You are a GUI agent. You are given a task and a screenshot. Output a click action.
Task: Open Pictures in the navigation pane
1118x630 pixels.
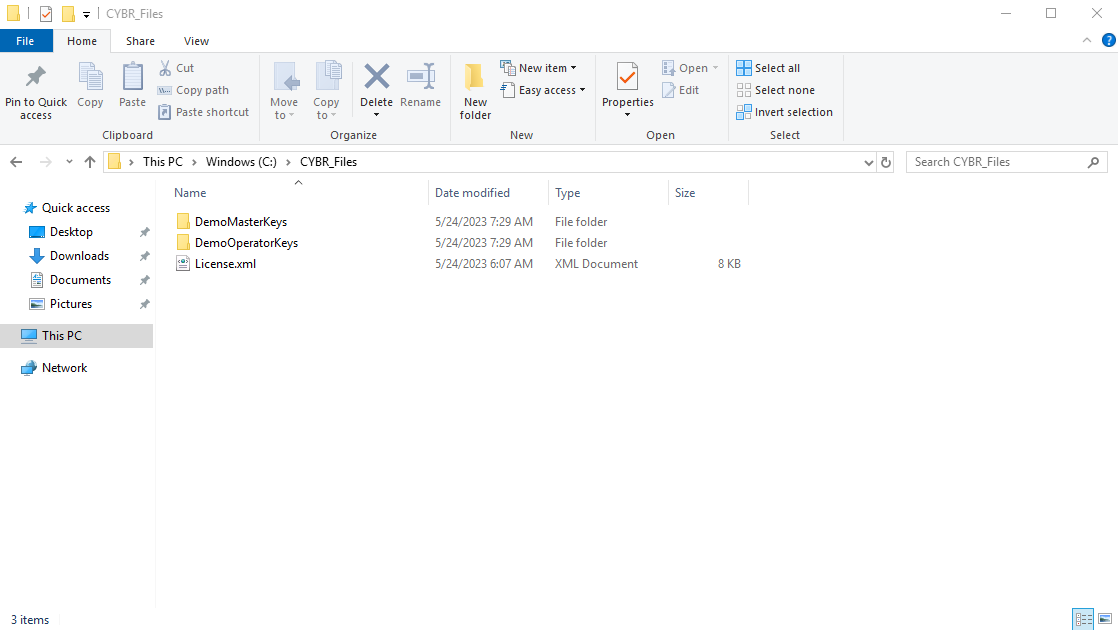pyautogui.click(x=71, y=304)
